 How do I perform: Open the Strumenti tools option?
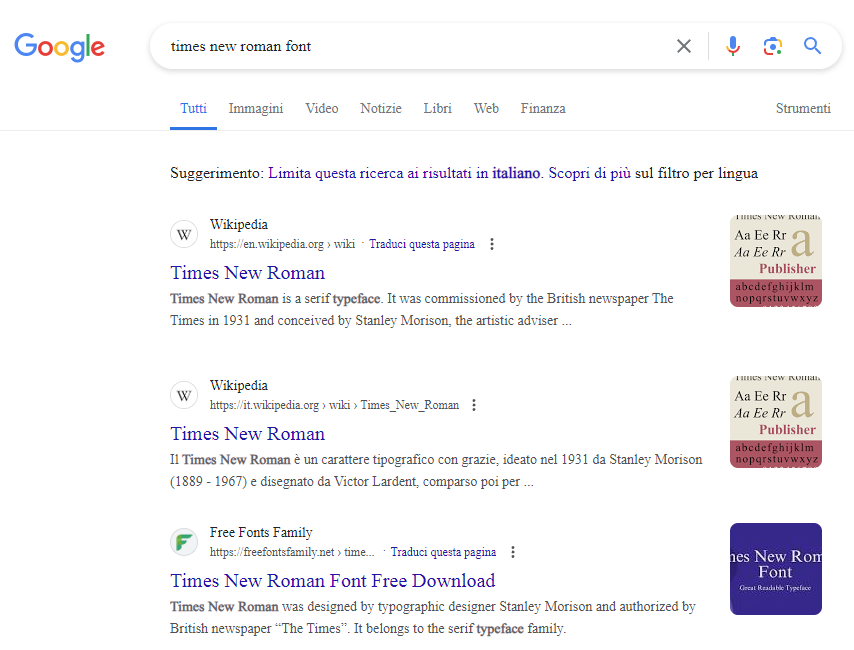point(803,108)
